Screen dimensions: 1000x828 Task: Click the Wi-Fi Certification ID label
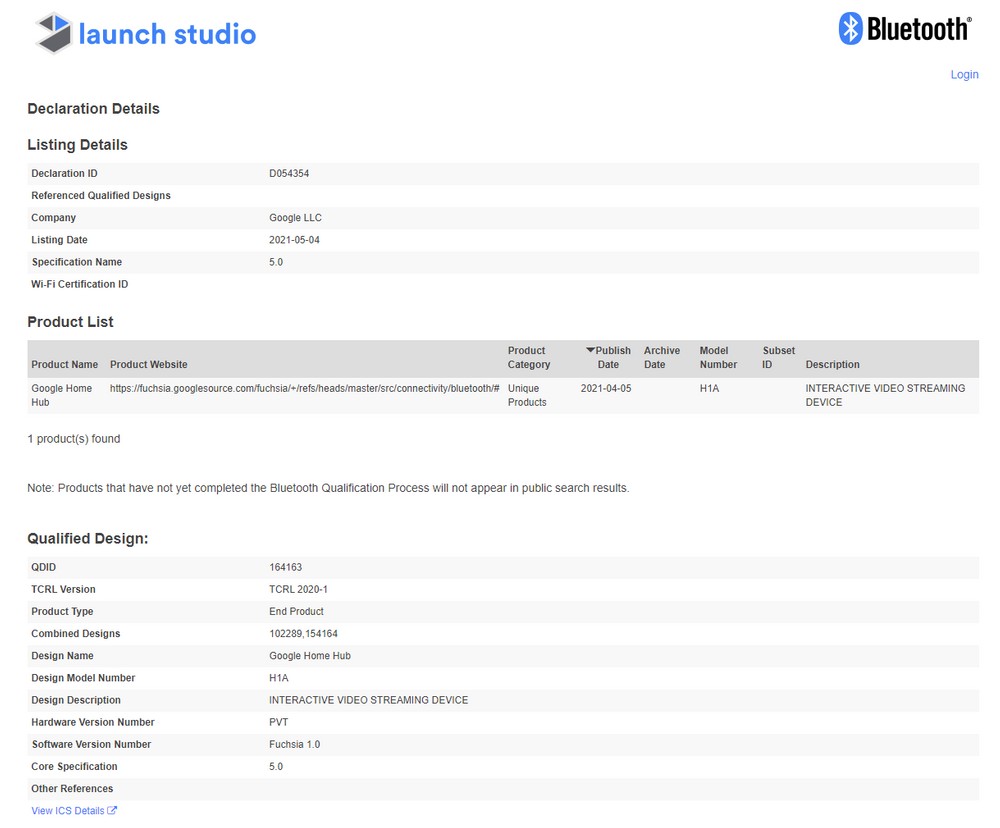coord(80,284)
